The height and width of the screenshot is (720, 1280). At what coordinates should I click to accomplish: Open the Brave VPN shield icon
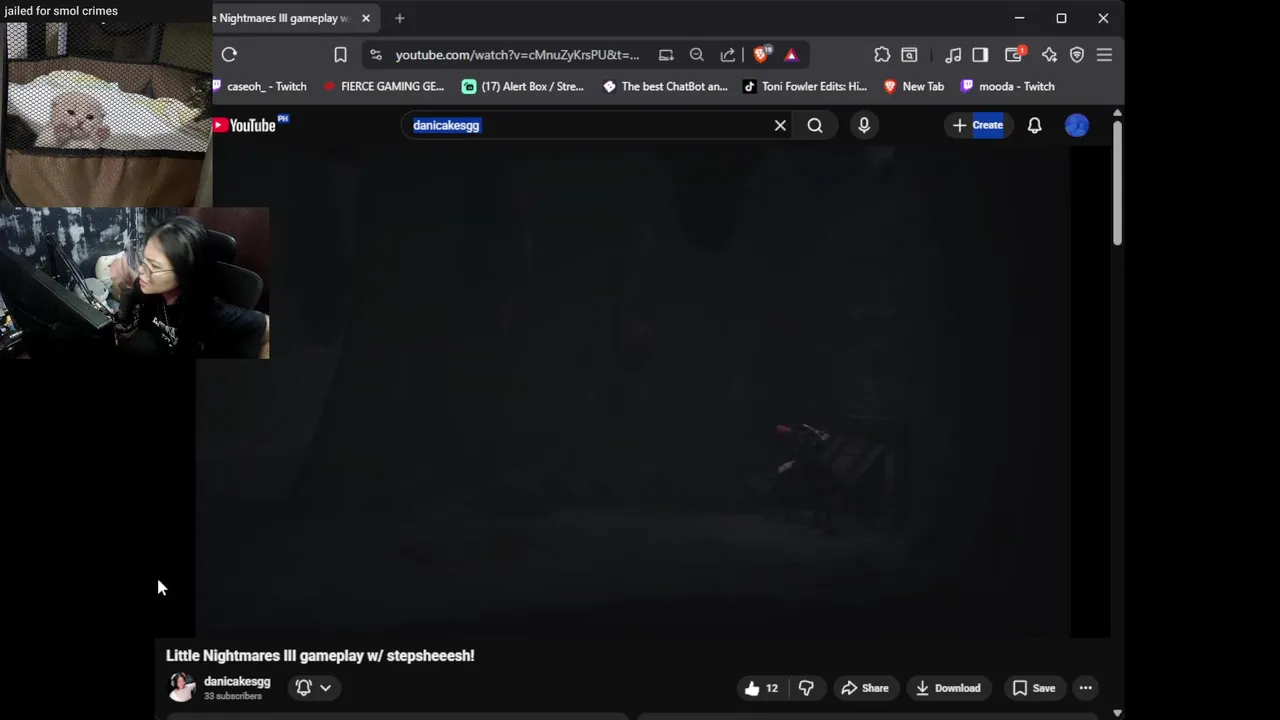click(1077, 55)
